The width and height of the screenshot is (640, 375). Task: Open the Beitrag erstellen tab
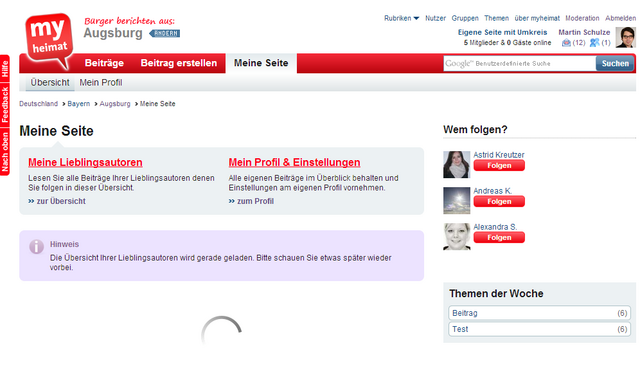tap(179, 63)
